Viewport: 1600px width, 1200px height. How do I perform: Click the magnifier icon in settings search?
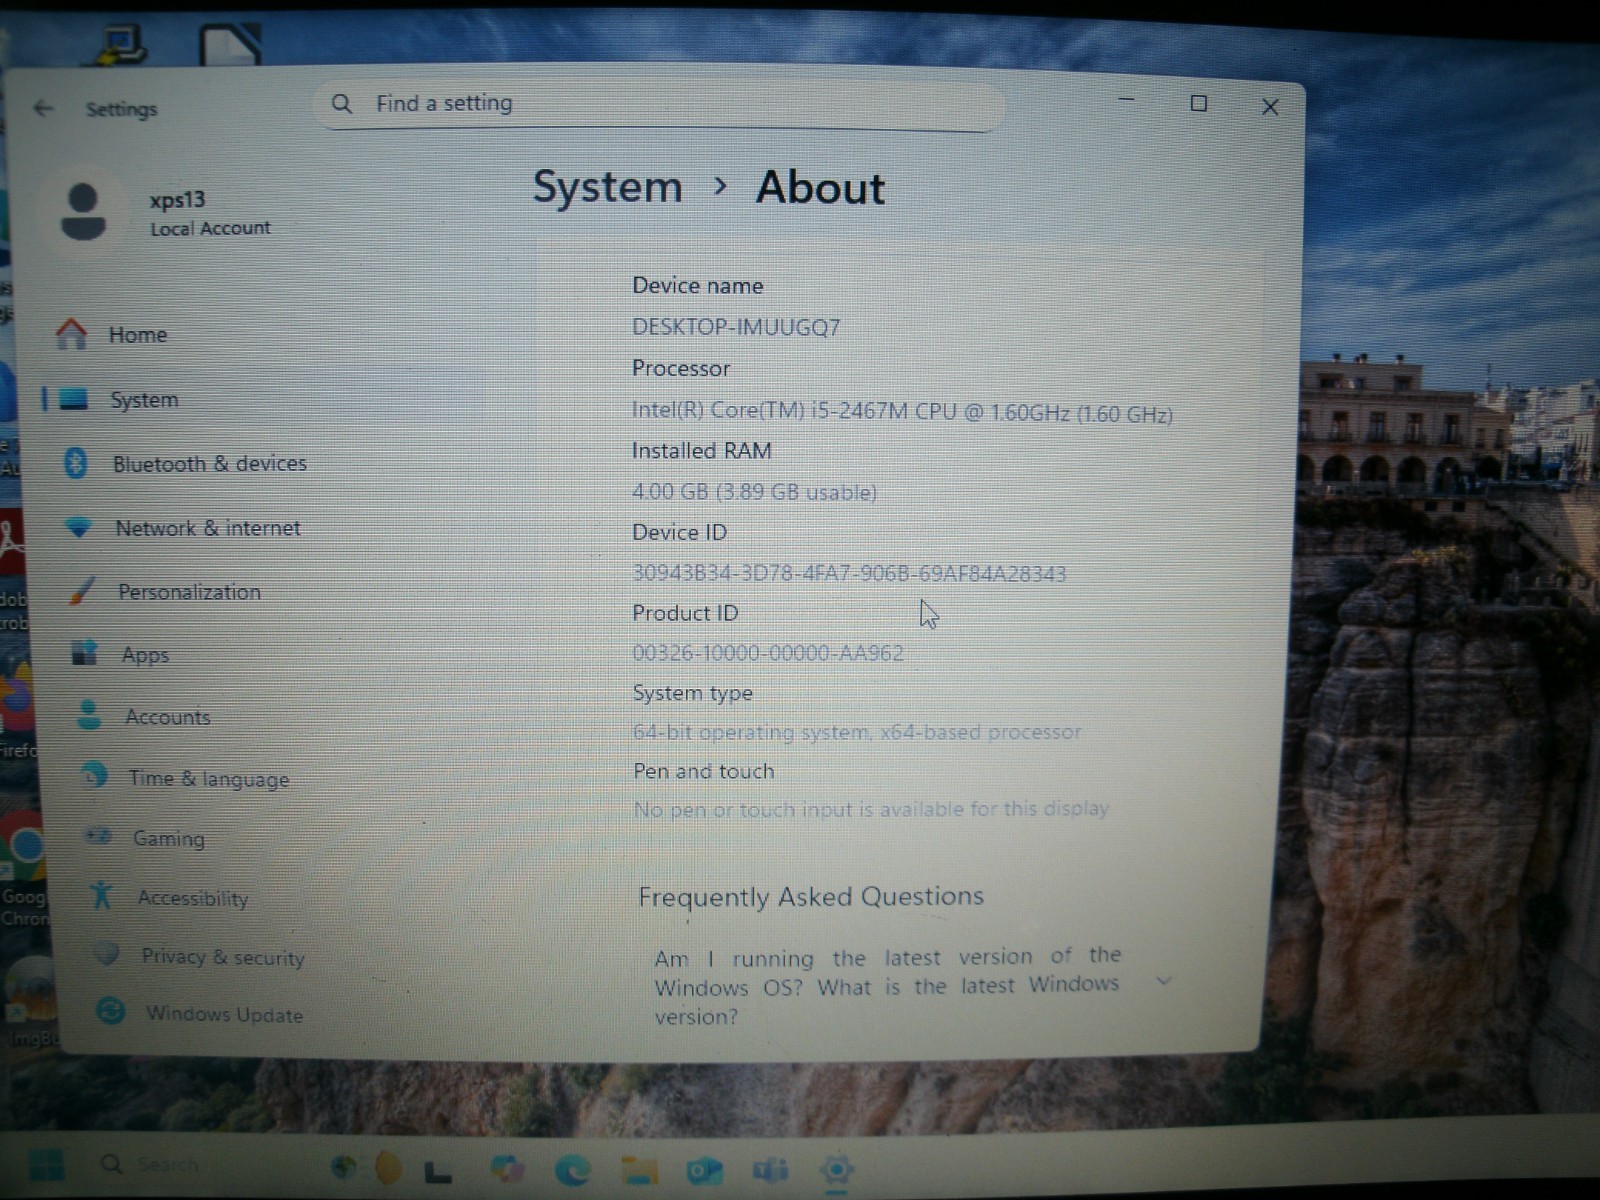341,103
